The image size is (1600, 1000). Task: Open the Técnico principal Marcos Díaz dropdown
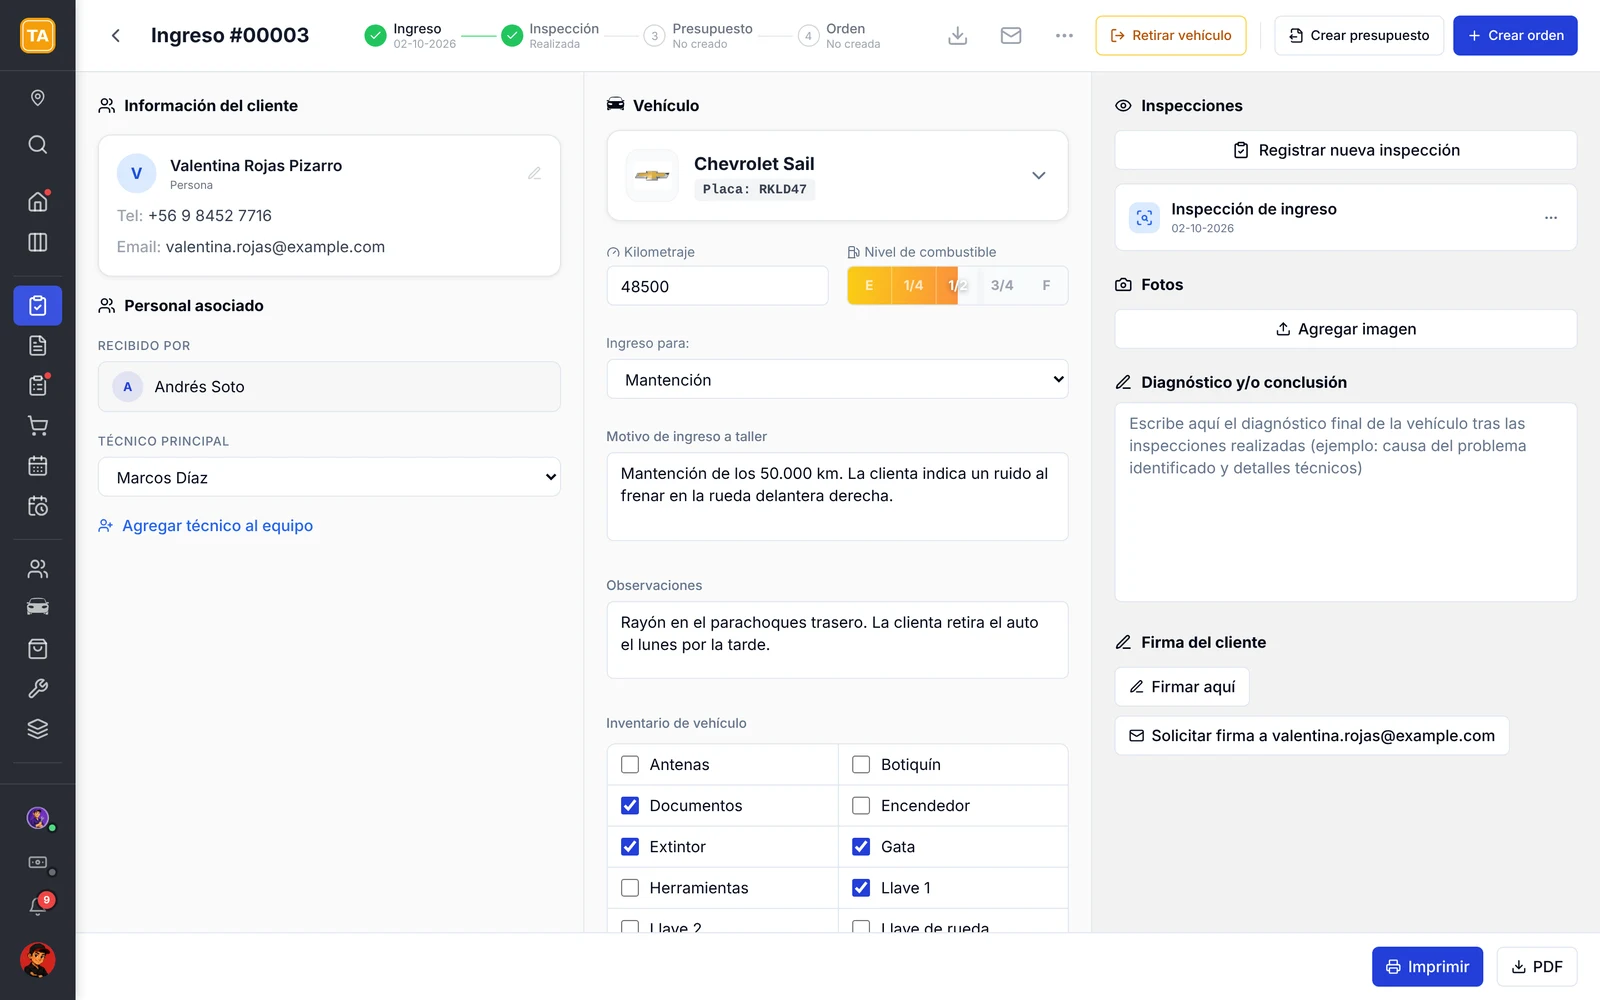329,477
